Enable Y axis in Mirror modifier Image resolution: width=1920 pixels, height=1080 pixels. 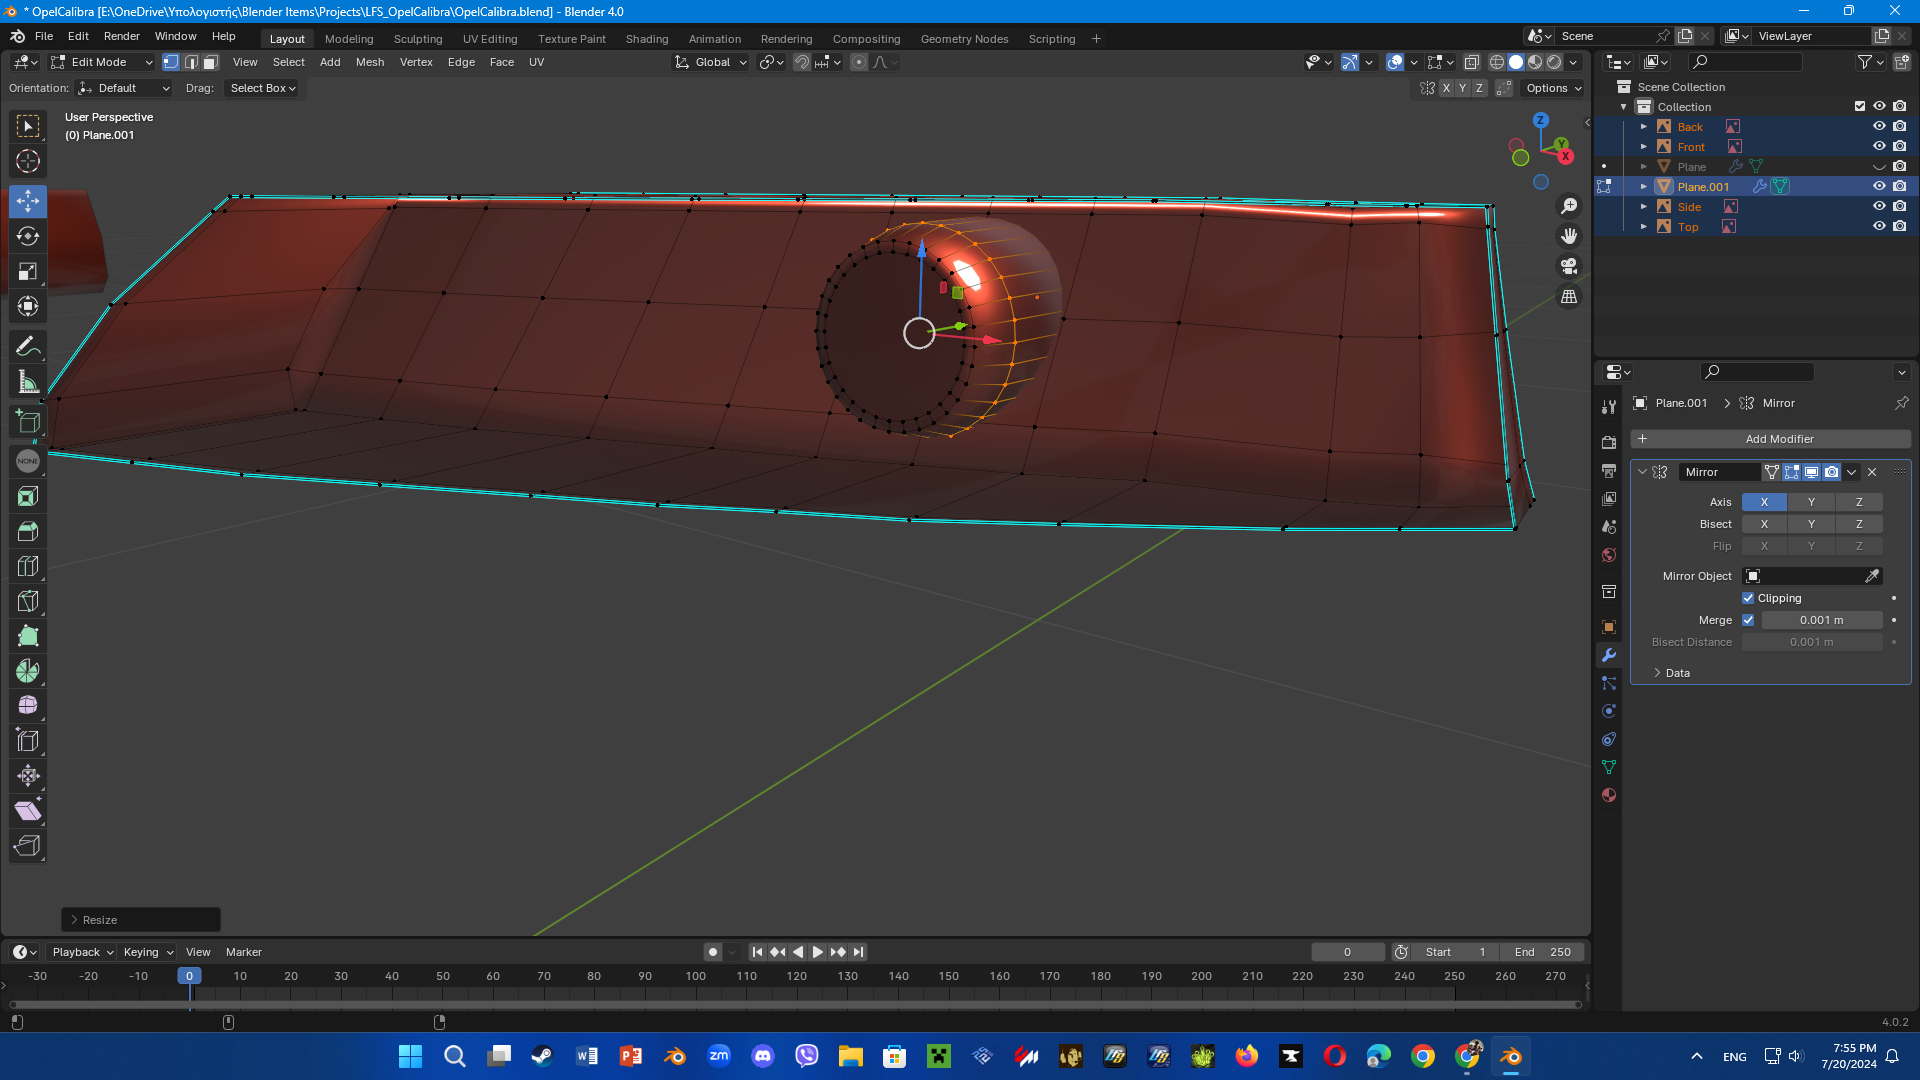pos(1811,502)
